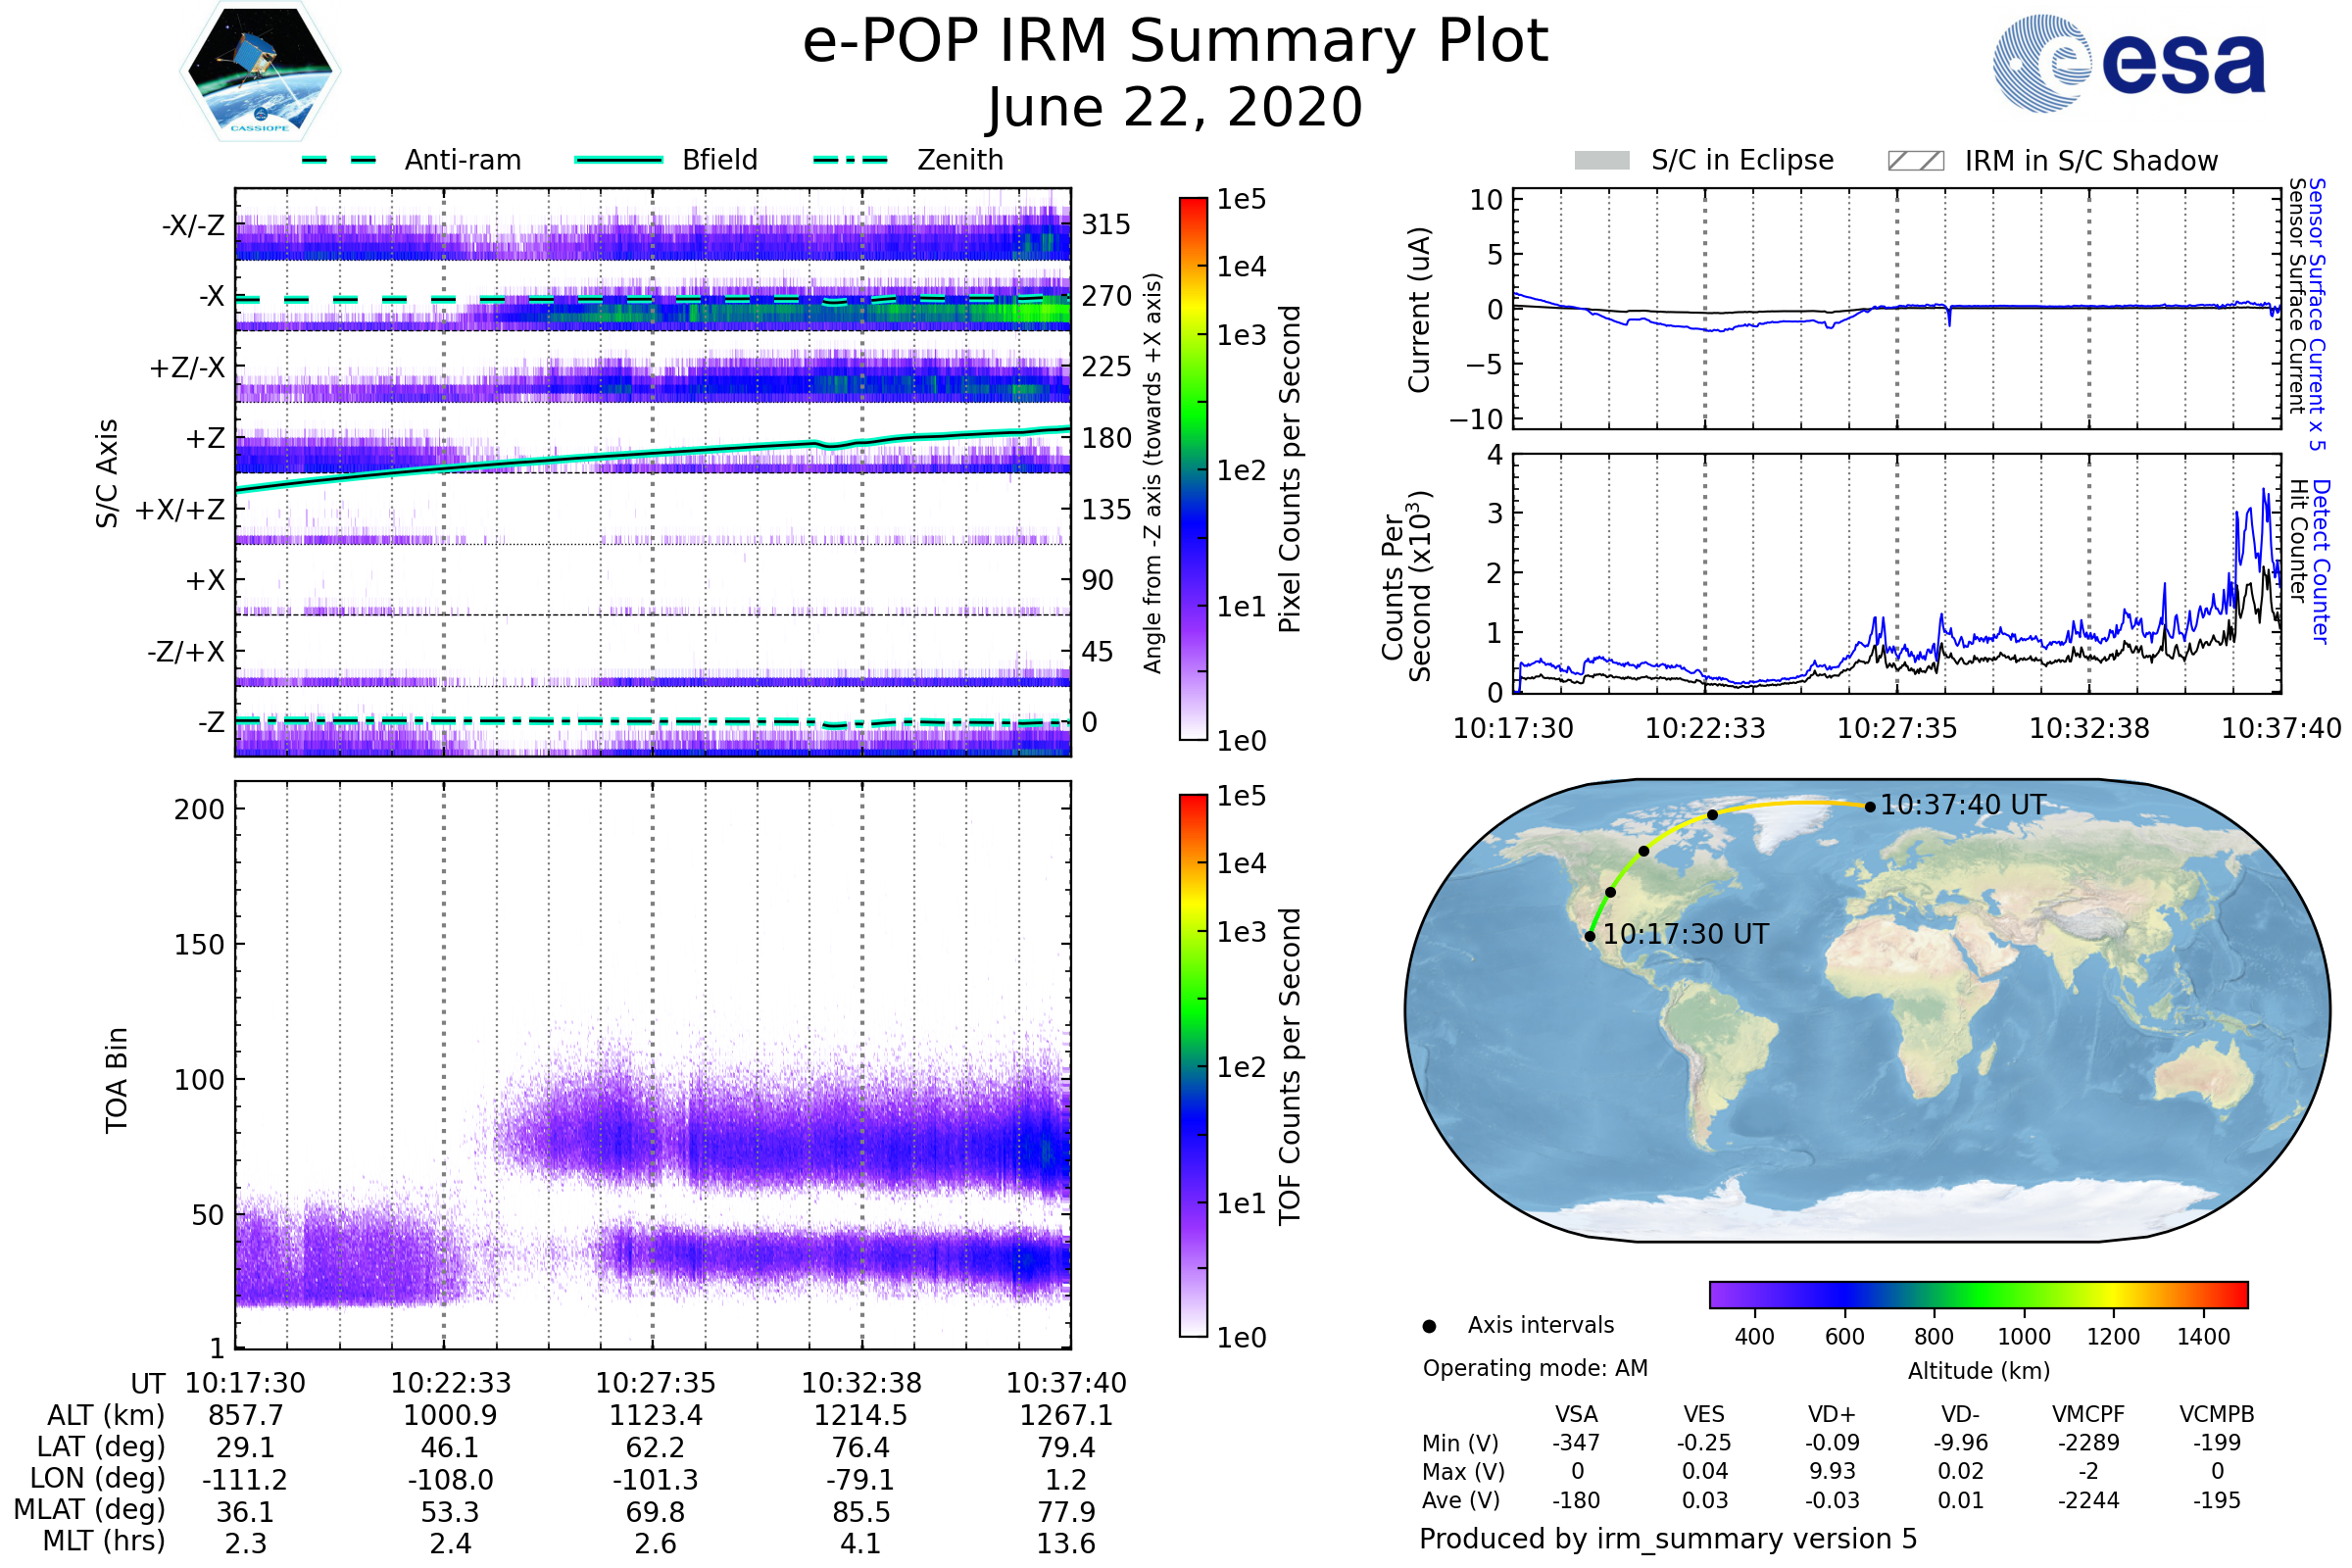
Task: Click the Pixel Counts per Second colorbar
Action: click(x=1193, y=469)
